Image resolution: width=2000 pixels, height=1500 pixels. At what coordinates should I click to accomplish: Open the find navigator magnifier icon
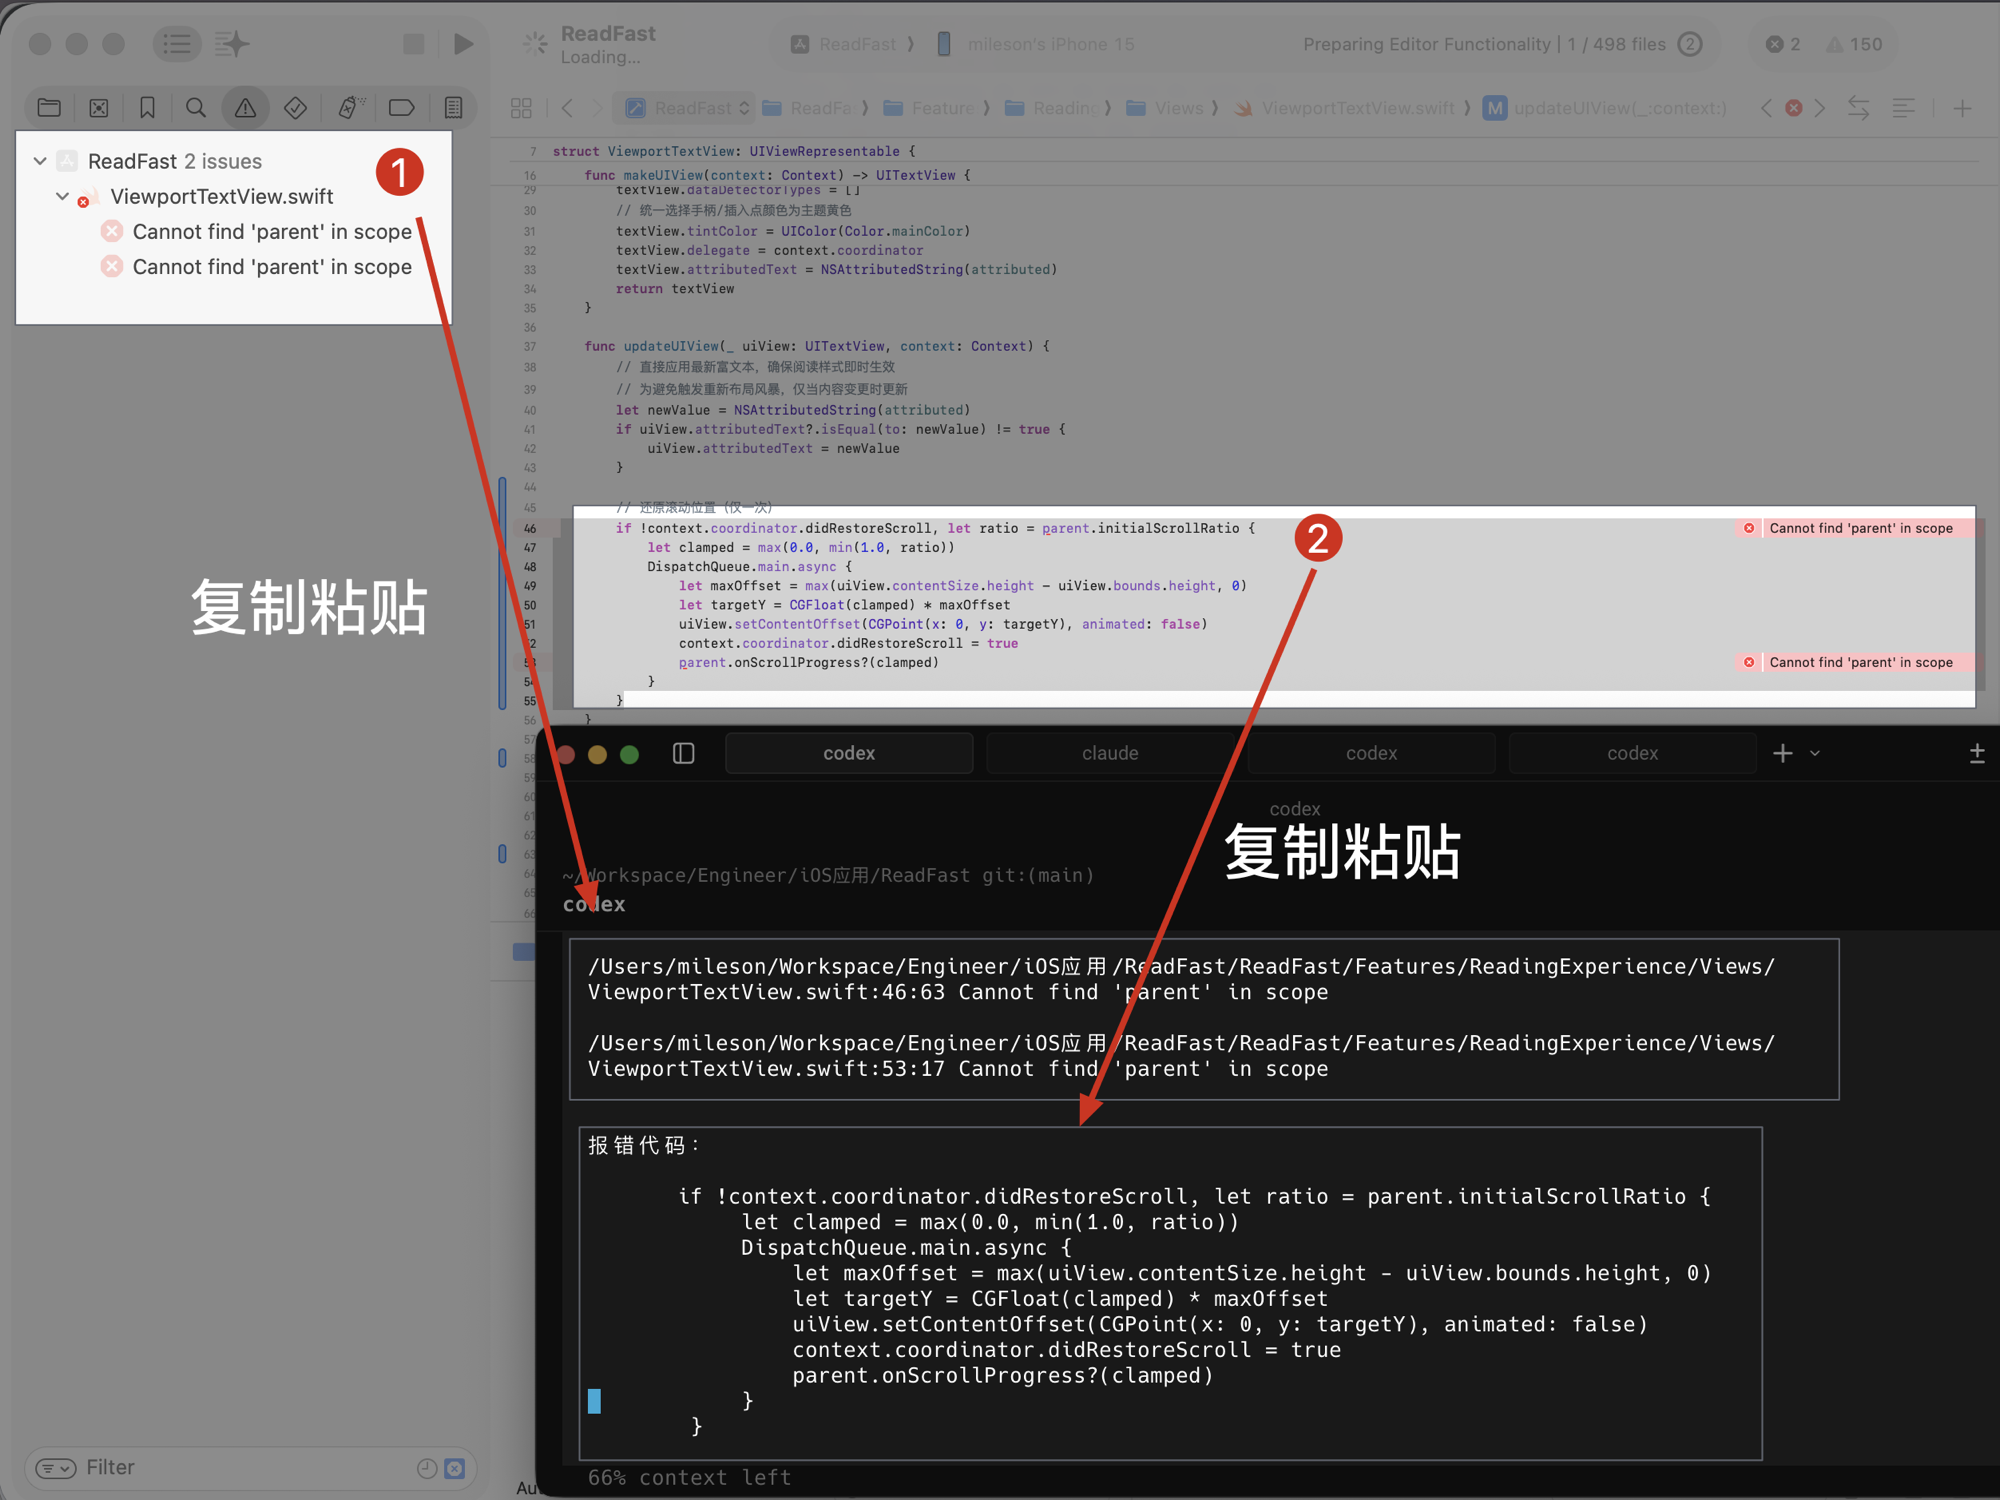point(196,107)
